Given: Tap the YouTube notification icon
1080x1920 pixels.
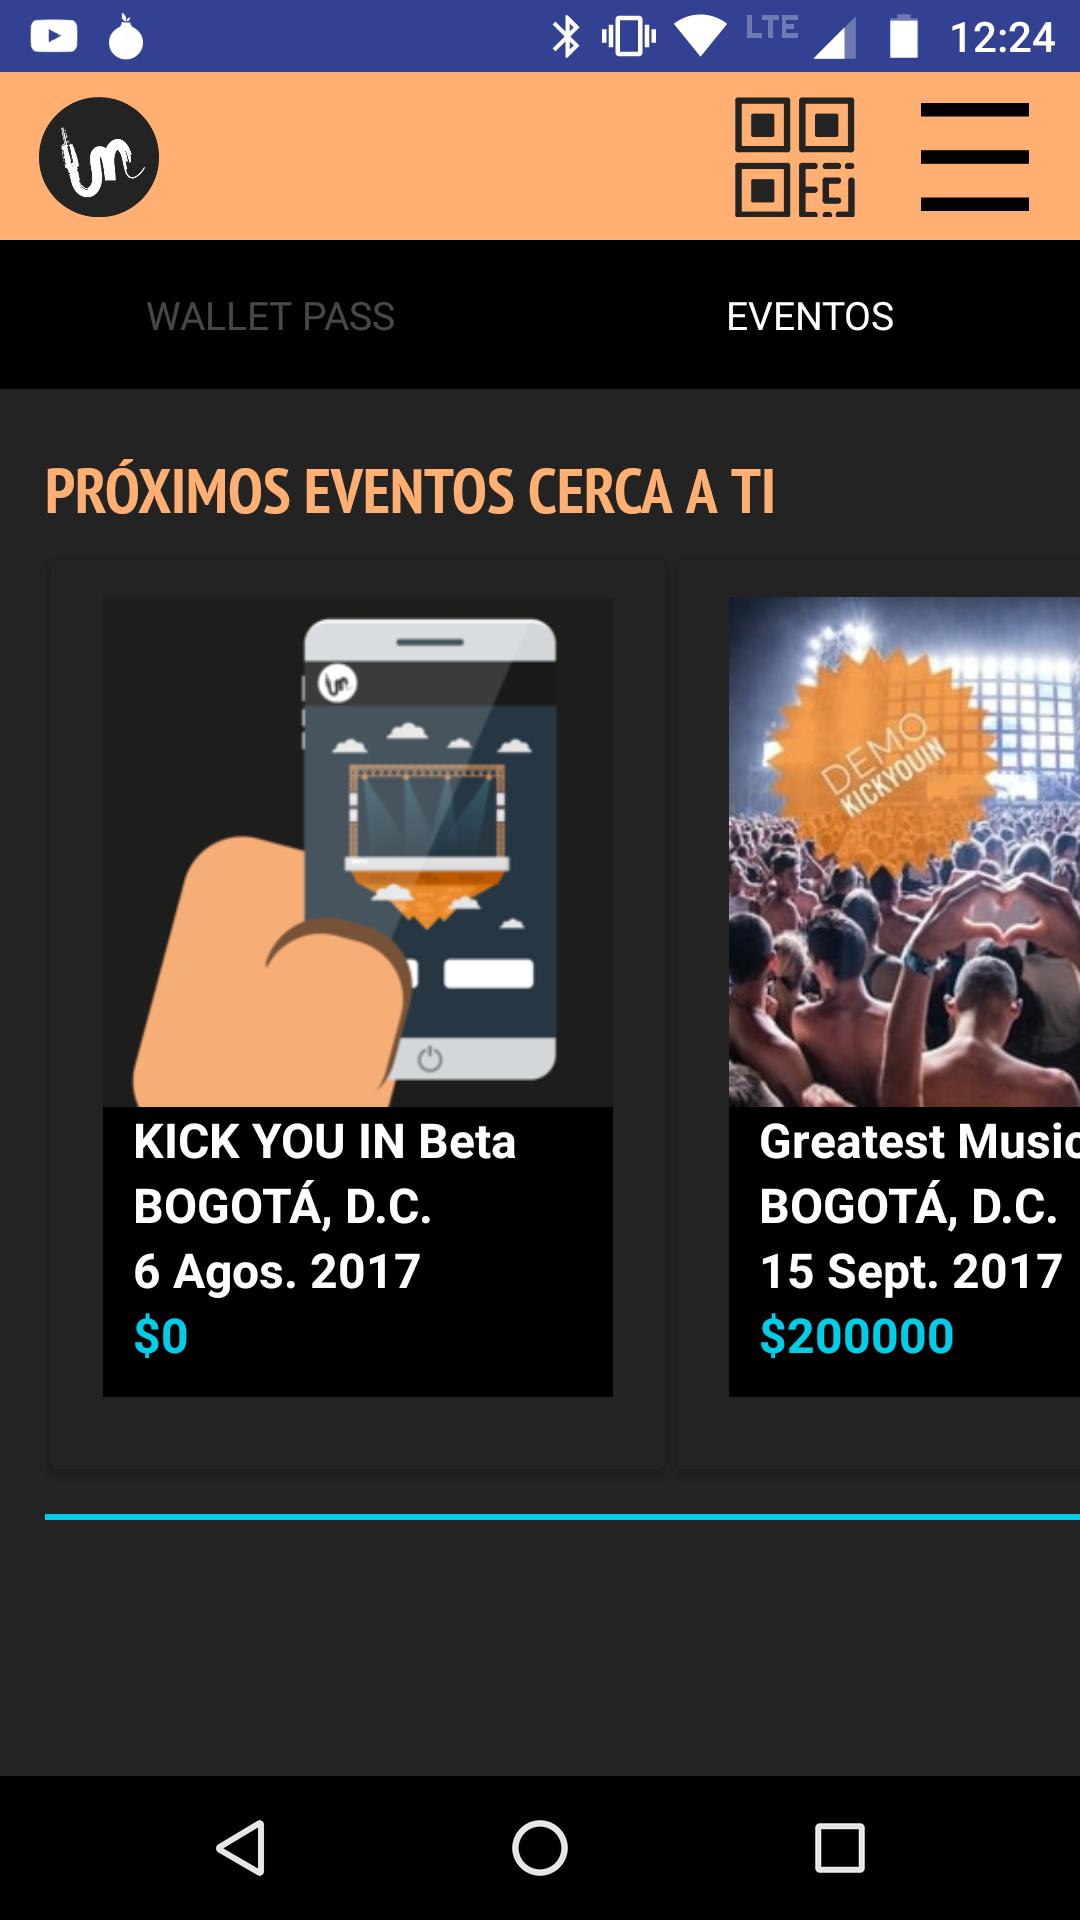Looking at the screenshot, I should coord(54,37).
